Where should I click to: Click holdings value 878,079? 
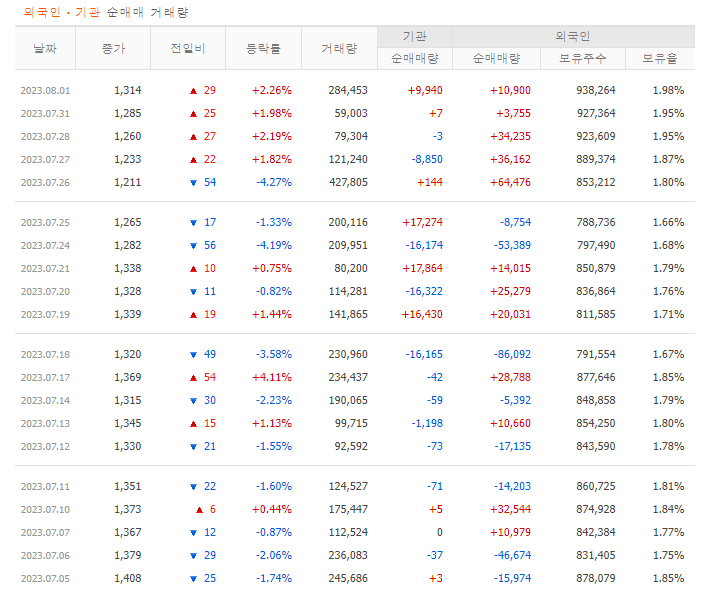tap(596, 578)
